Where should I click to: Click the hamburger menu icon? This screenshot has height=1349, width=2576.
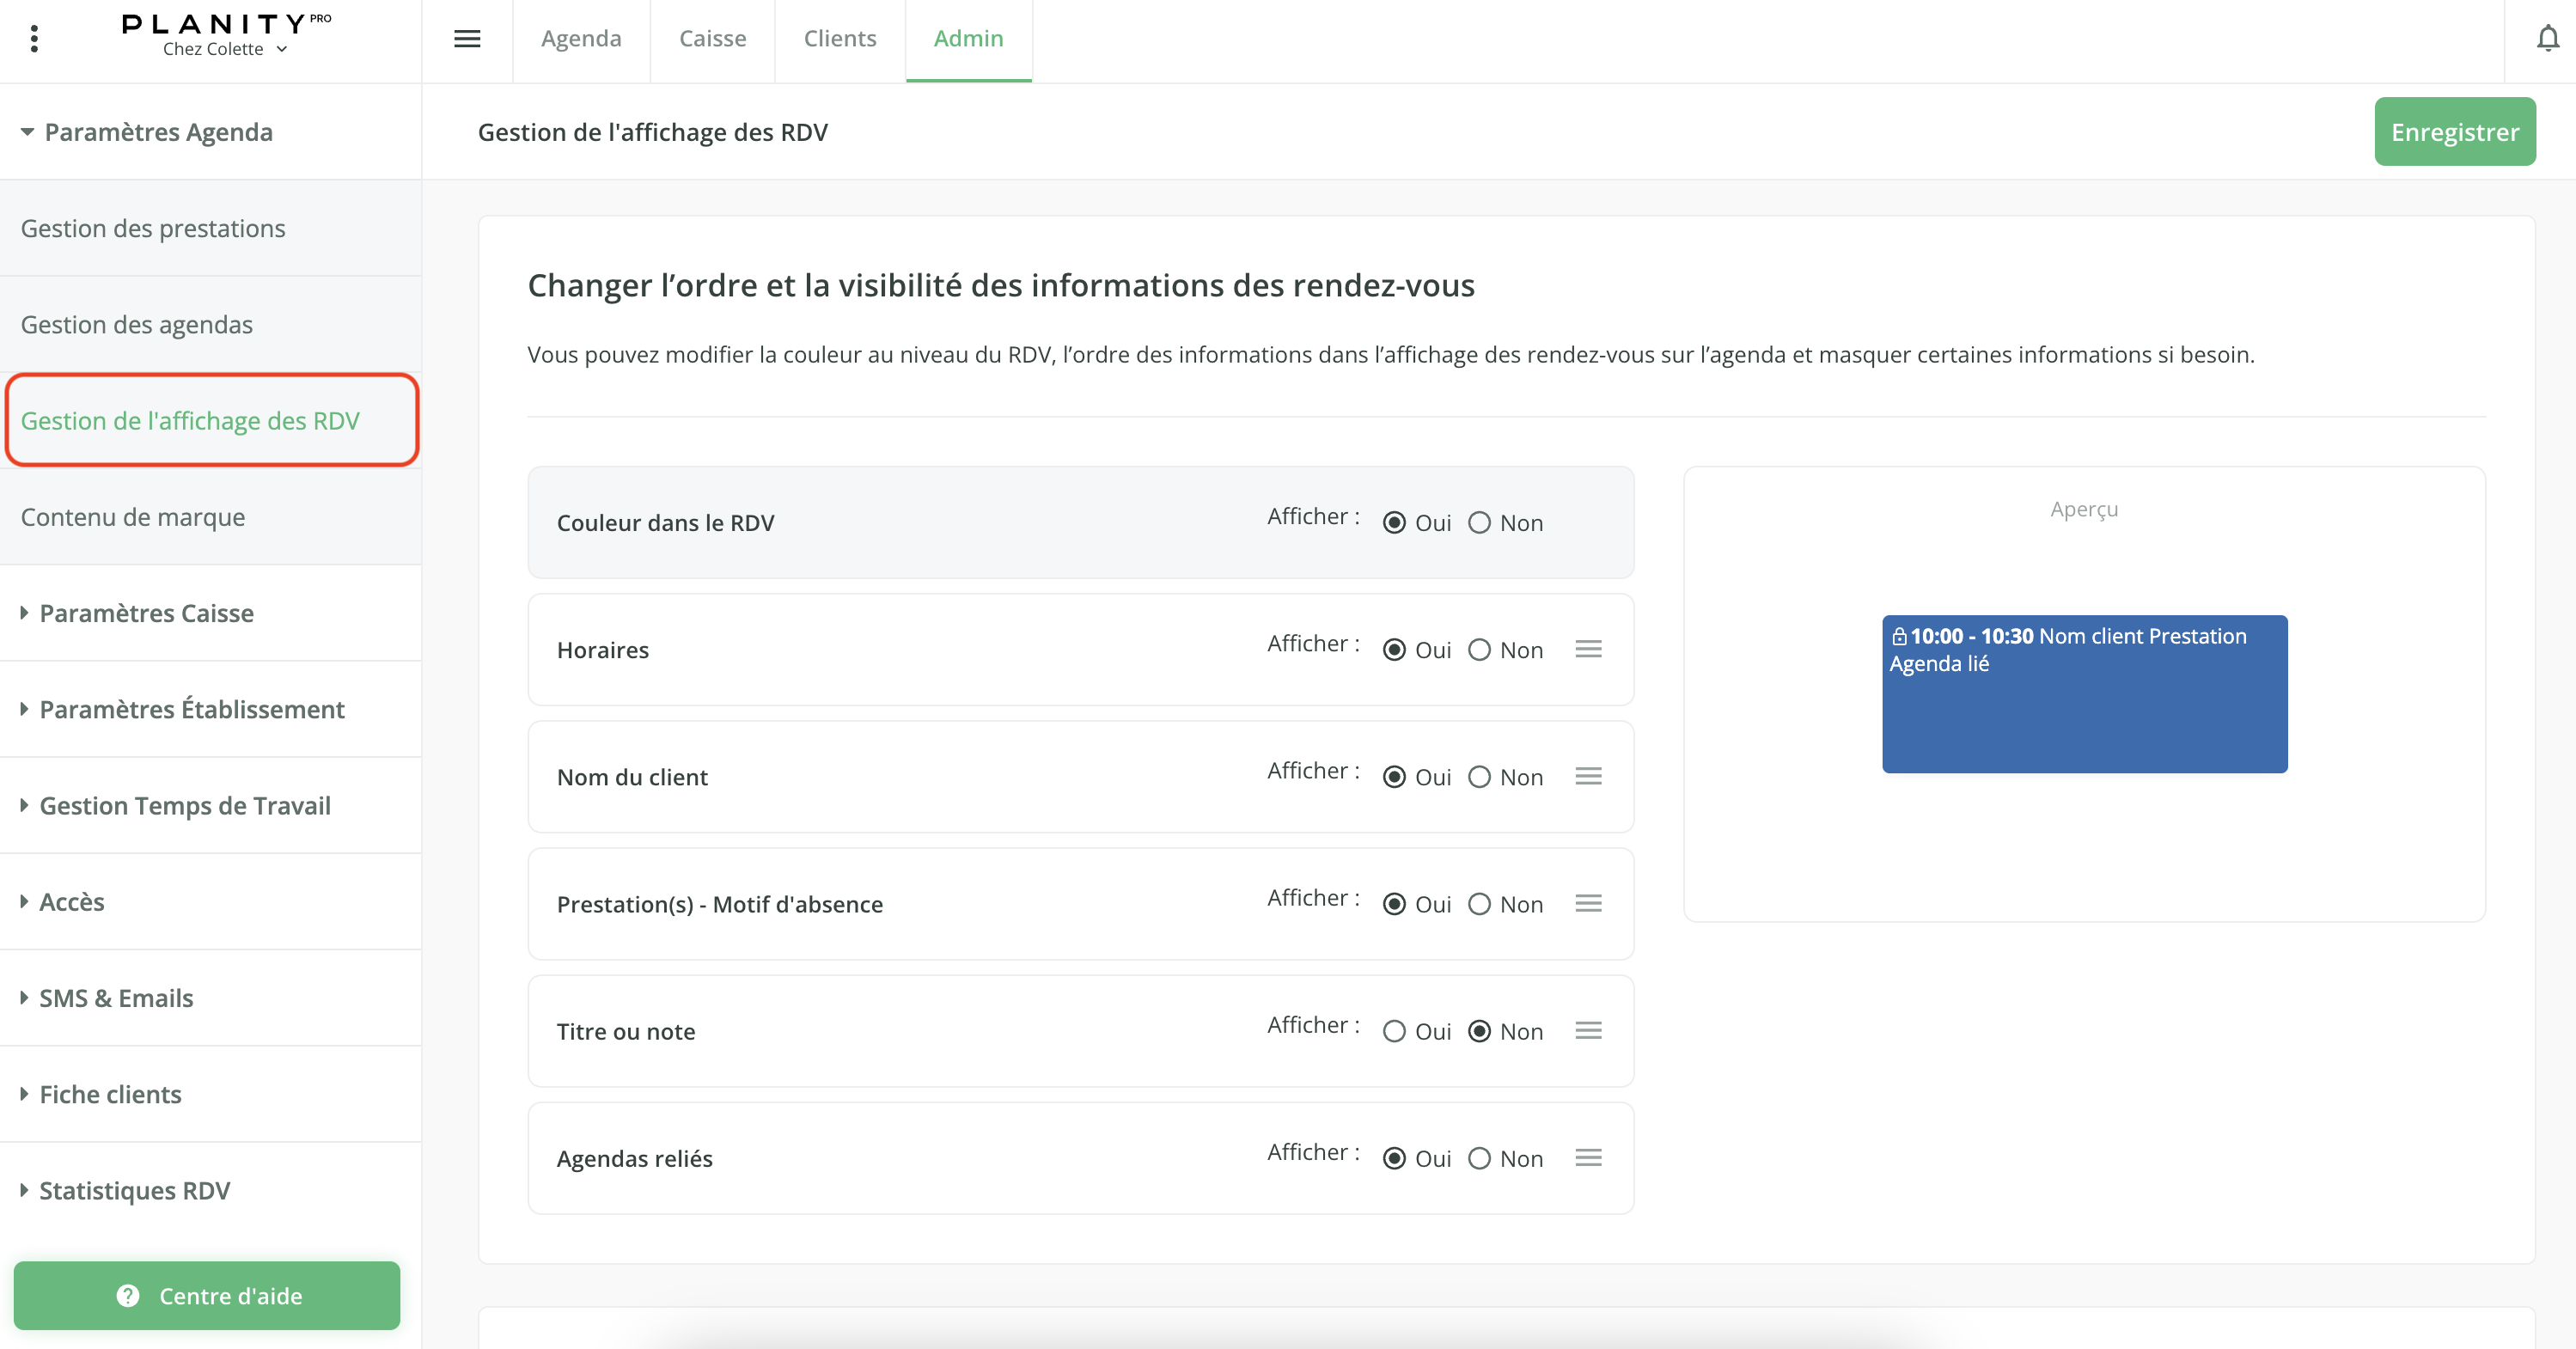pyautogui.click(x=467, y=38)
